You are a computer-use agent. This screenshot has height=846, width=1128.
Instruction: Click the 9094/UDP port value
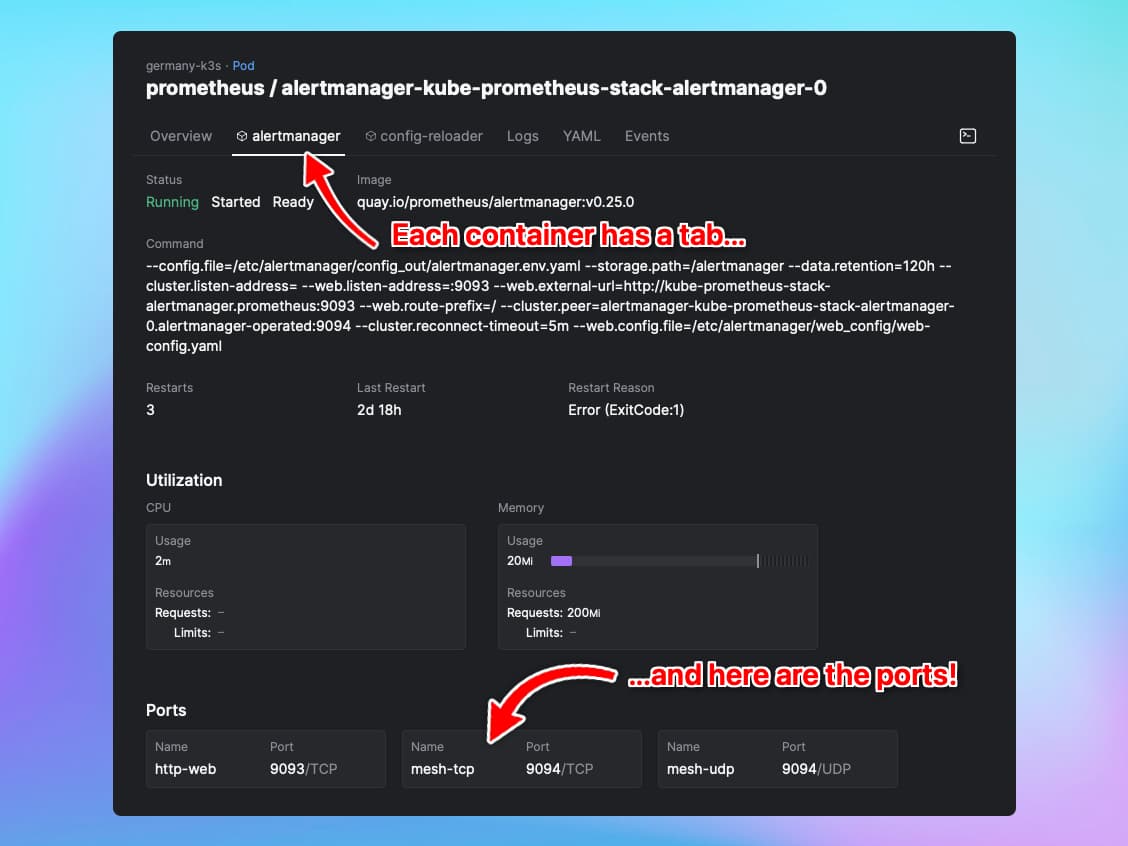[x=817, y=769]
